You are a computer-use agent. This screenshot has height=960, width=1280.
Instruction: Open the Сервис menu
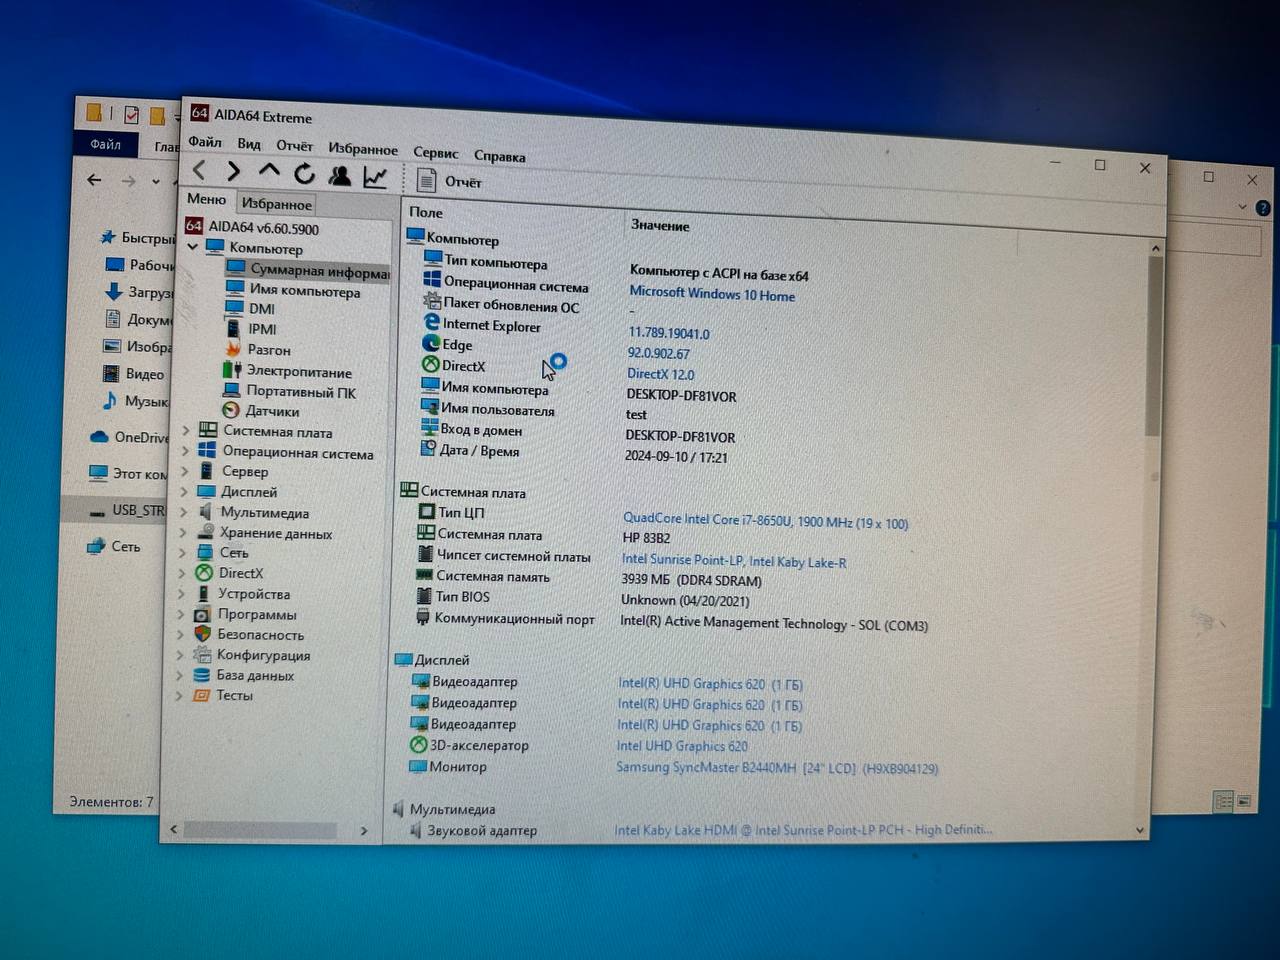tap(436, 153)
